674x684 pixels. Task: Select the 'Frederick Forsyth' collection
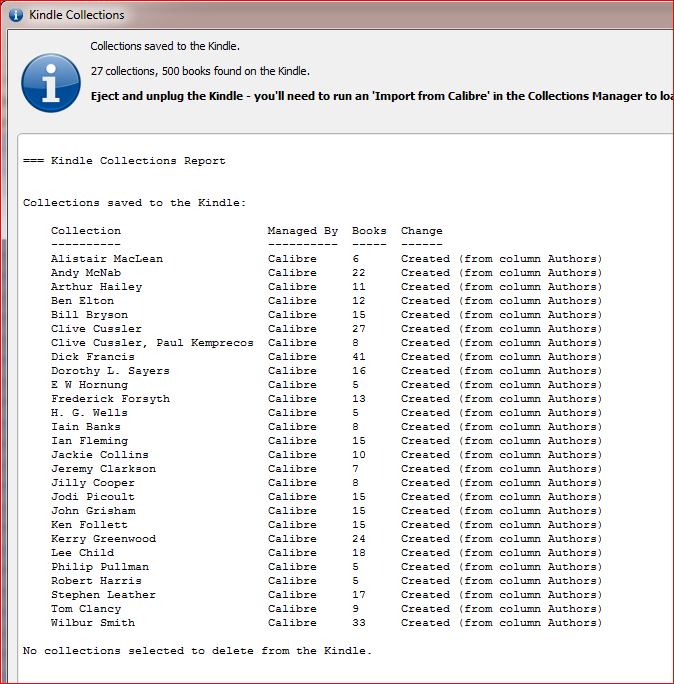click(x=110, y=398)
